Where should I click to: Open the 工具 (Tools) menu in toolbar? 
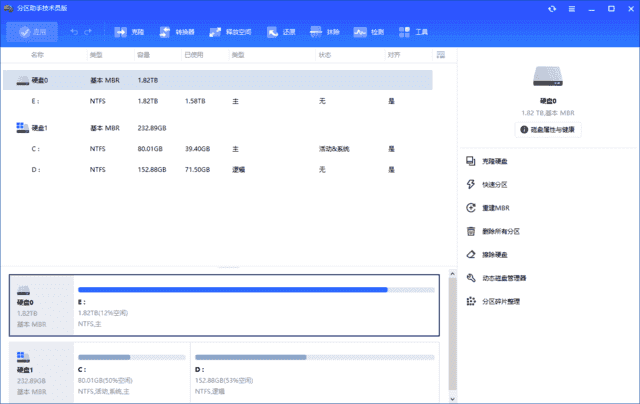[x=413, y=32]
